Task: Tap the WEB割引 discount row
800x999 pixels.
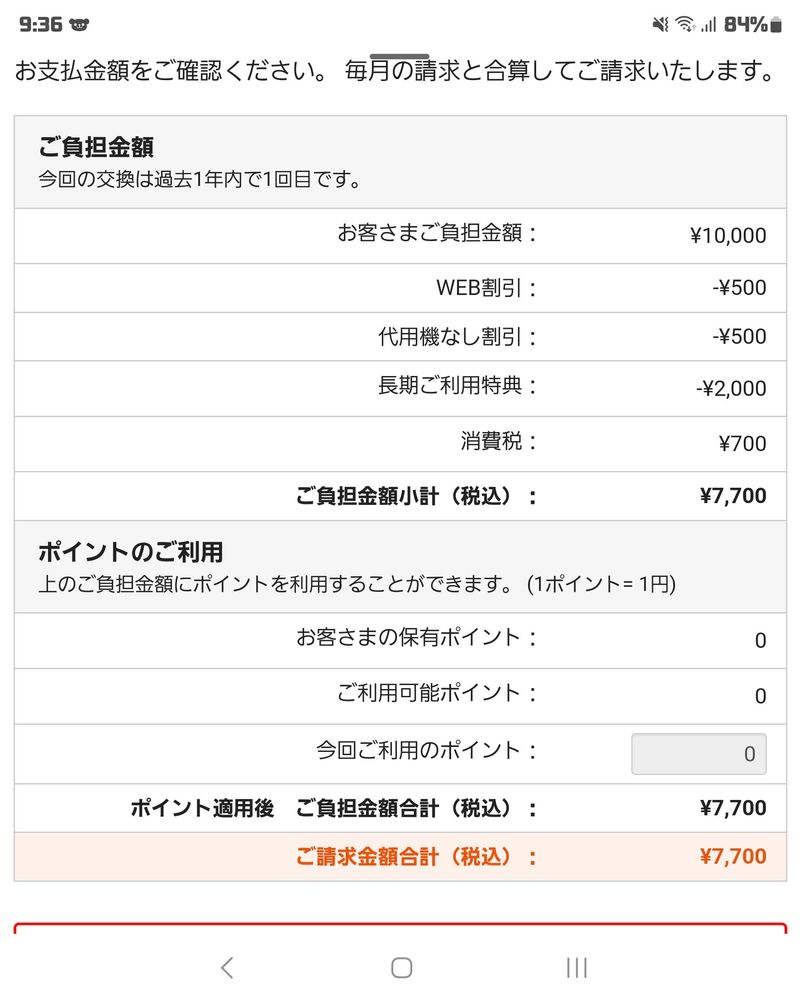Action: pos(400,288)
